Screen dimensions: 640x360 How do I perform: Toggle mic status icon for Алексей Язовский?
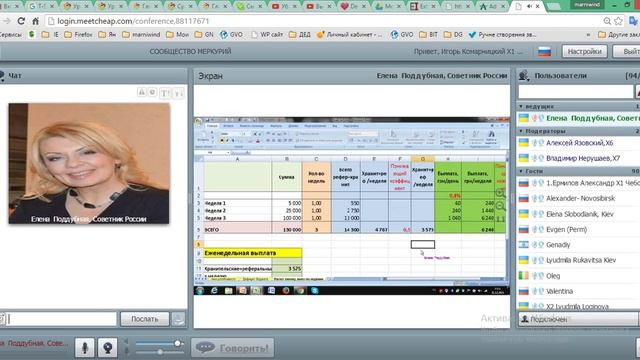tap(534, 143)
